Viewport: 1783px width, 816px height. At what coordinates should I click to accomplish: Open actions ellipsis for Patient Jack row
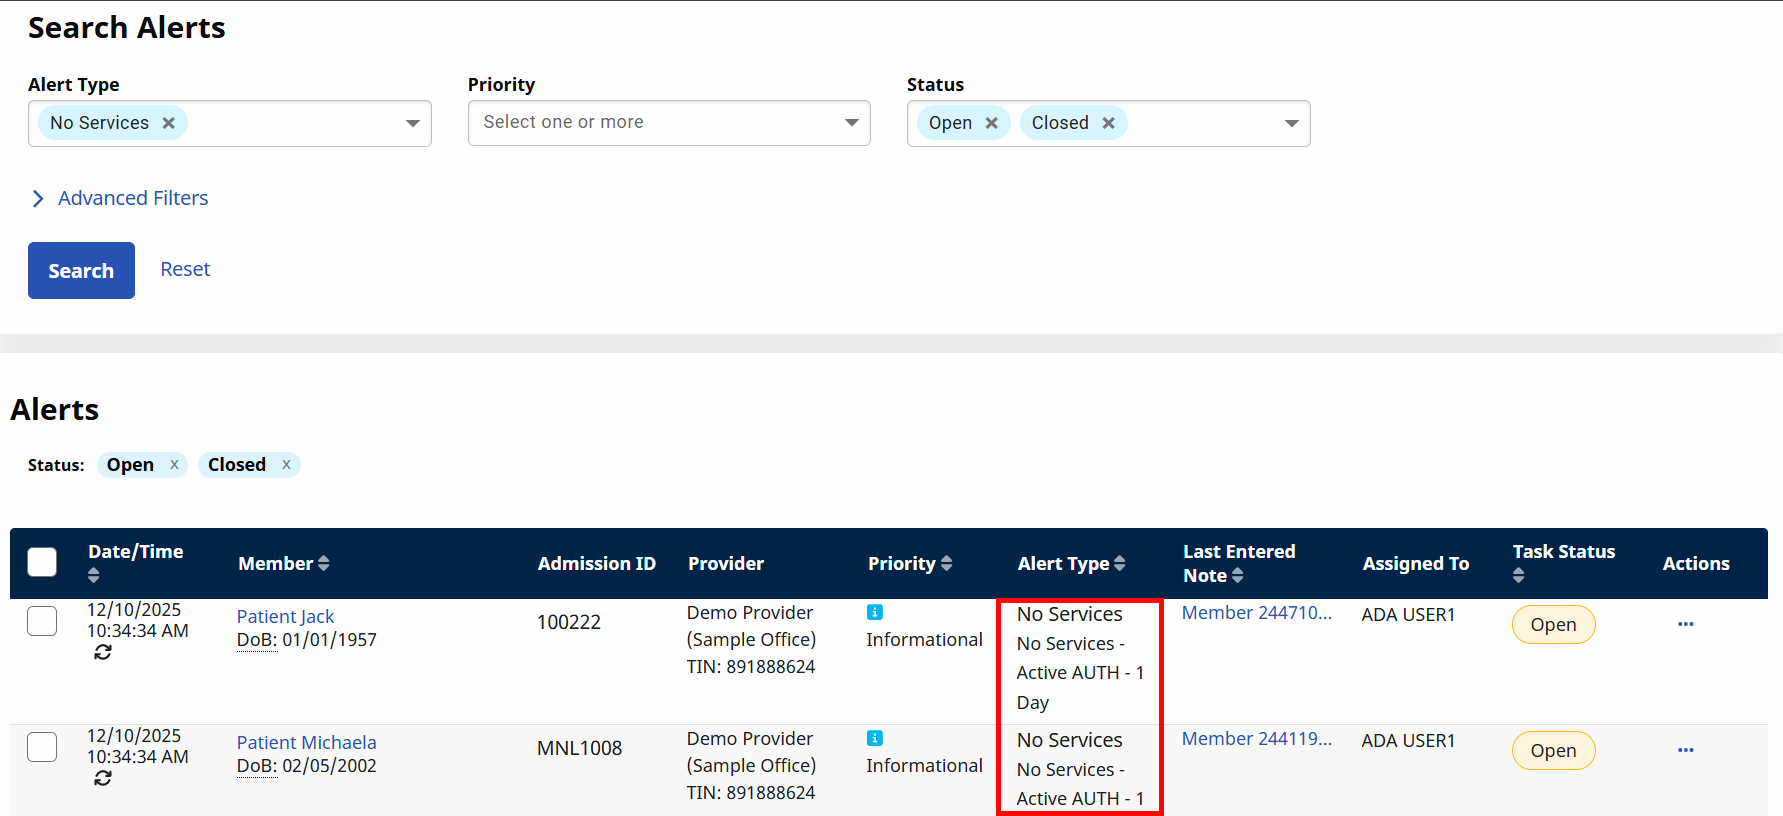1685,624
